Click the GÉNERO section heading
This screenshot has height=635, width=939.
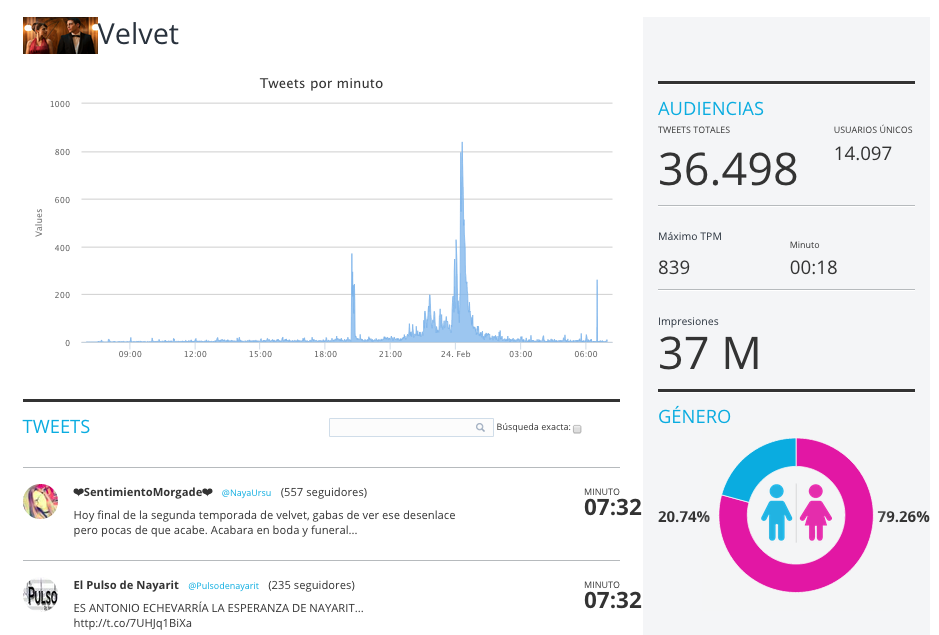[694, 416]
